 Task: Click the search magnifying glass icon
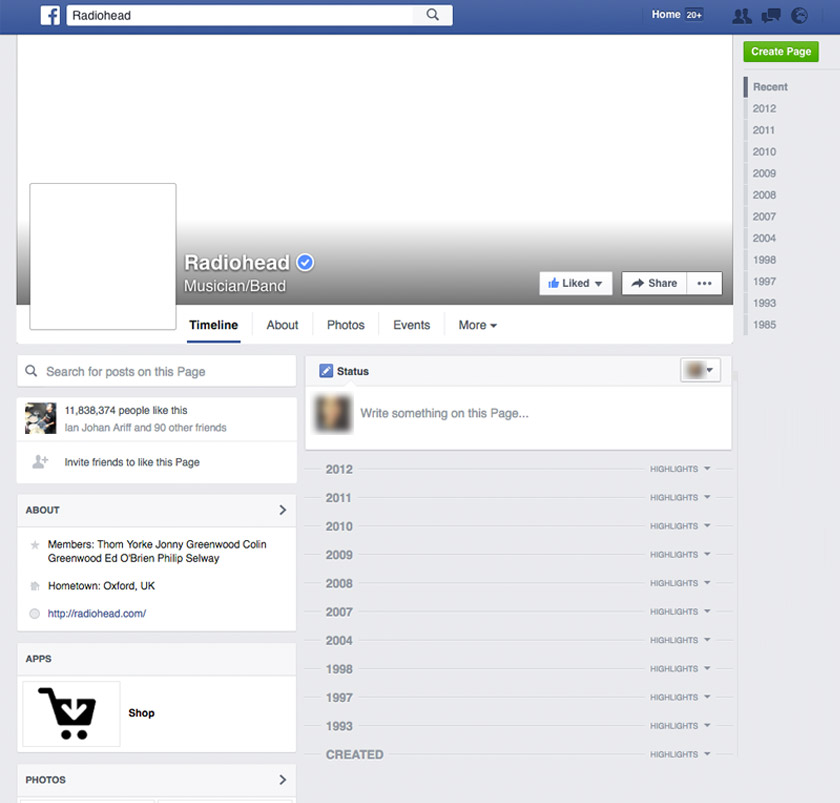[x=432, y=15]
